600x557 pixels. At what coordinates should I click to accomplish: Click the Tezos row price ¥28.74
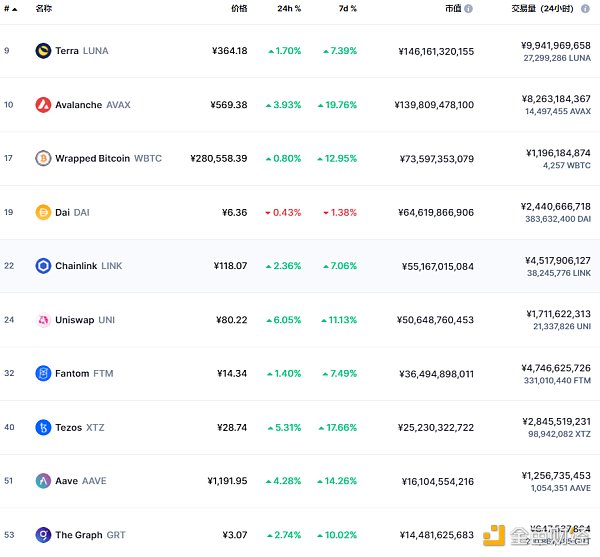(232, 428)
